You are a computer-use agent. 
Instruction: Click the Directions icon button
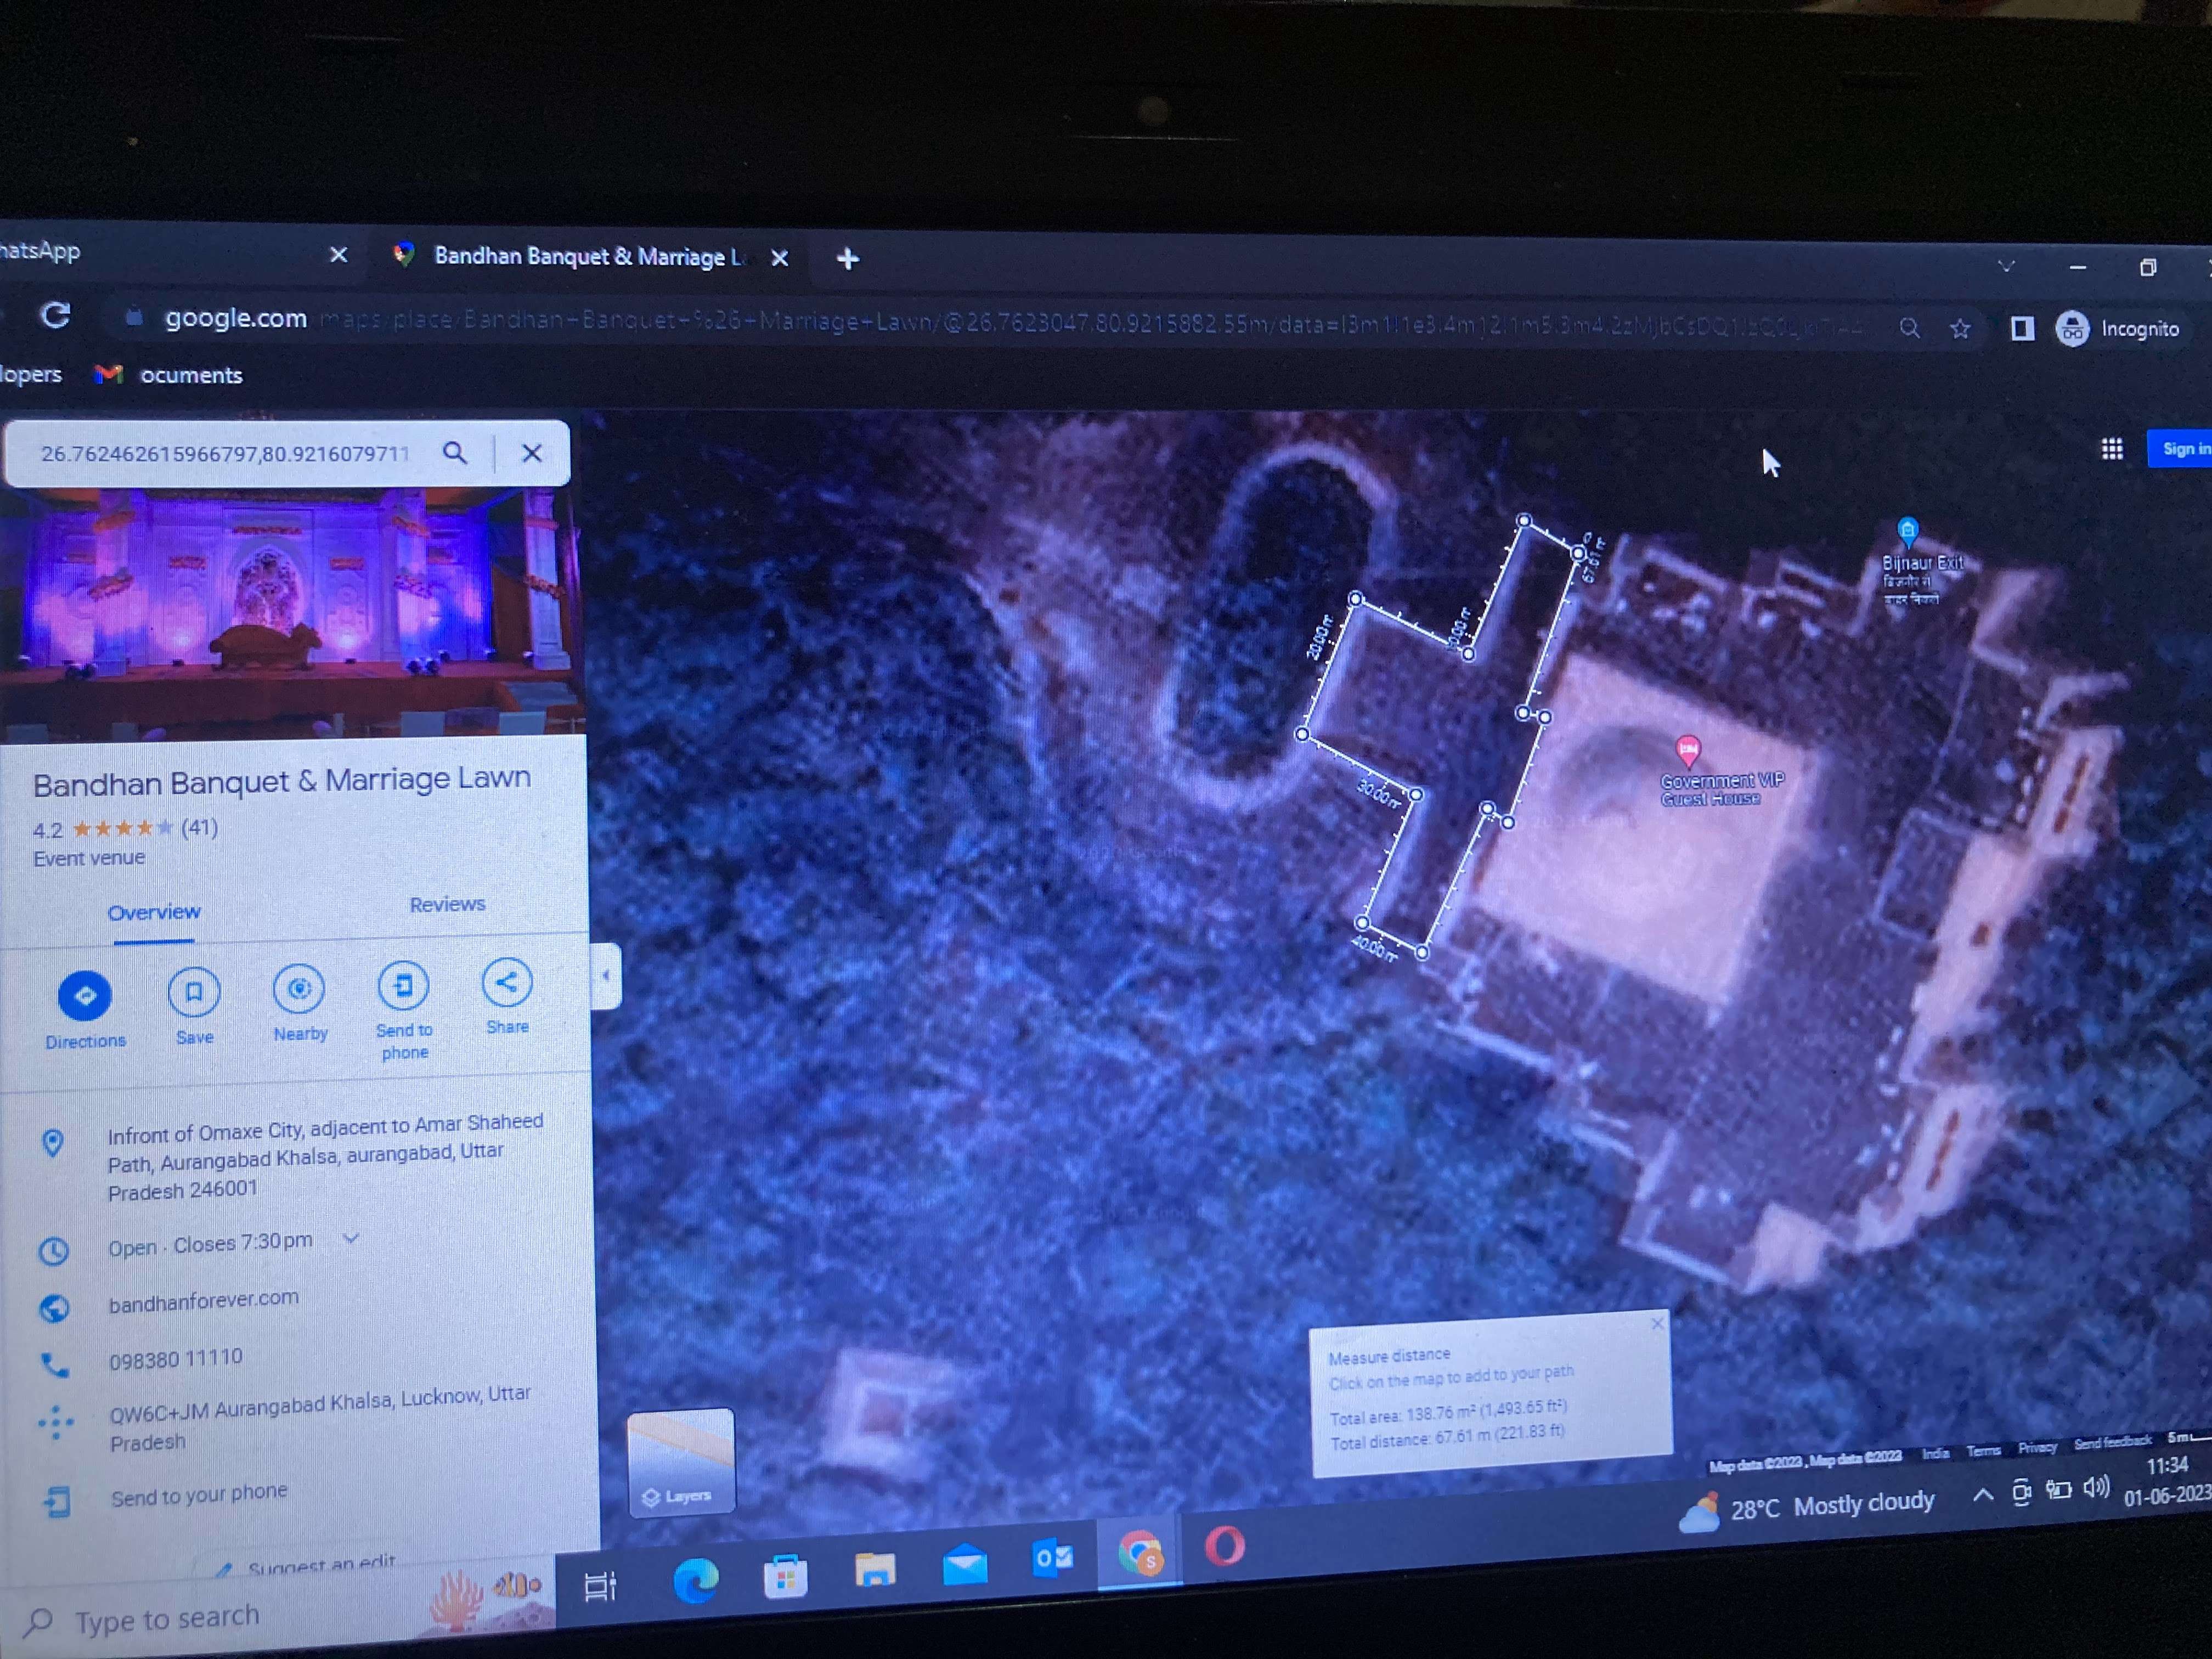click(x=85, y=995)
